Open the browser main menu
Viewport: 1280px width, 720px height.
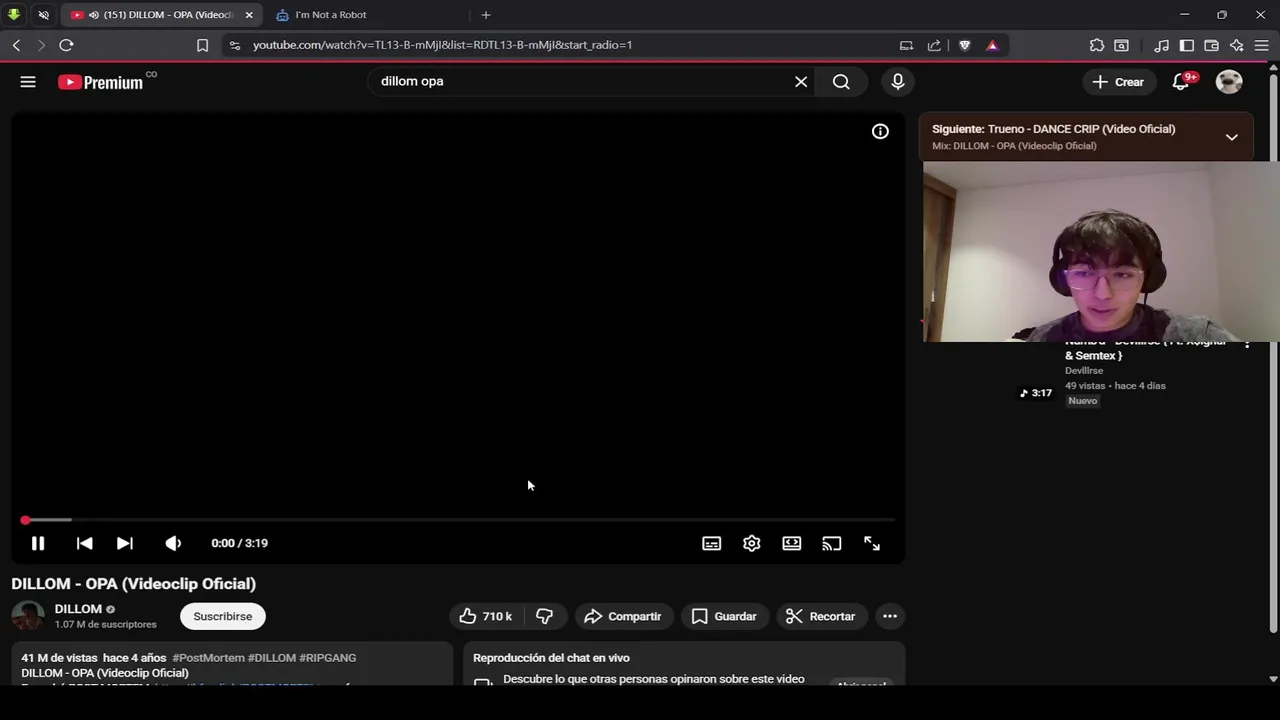(1261, 45)
